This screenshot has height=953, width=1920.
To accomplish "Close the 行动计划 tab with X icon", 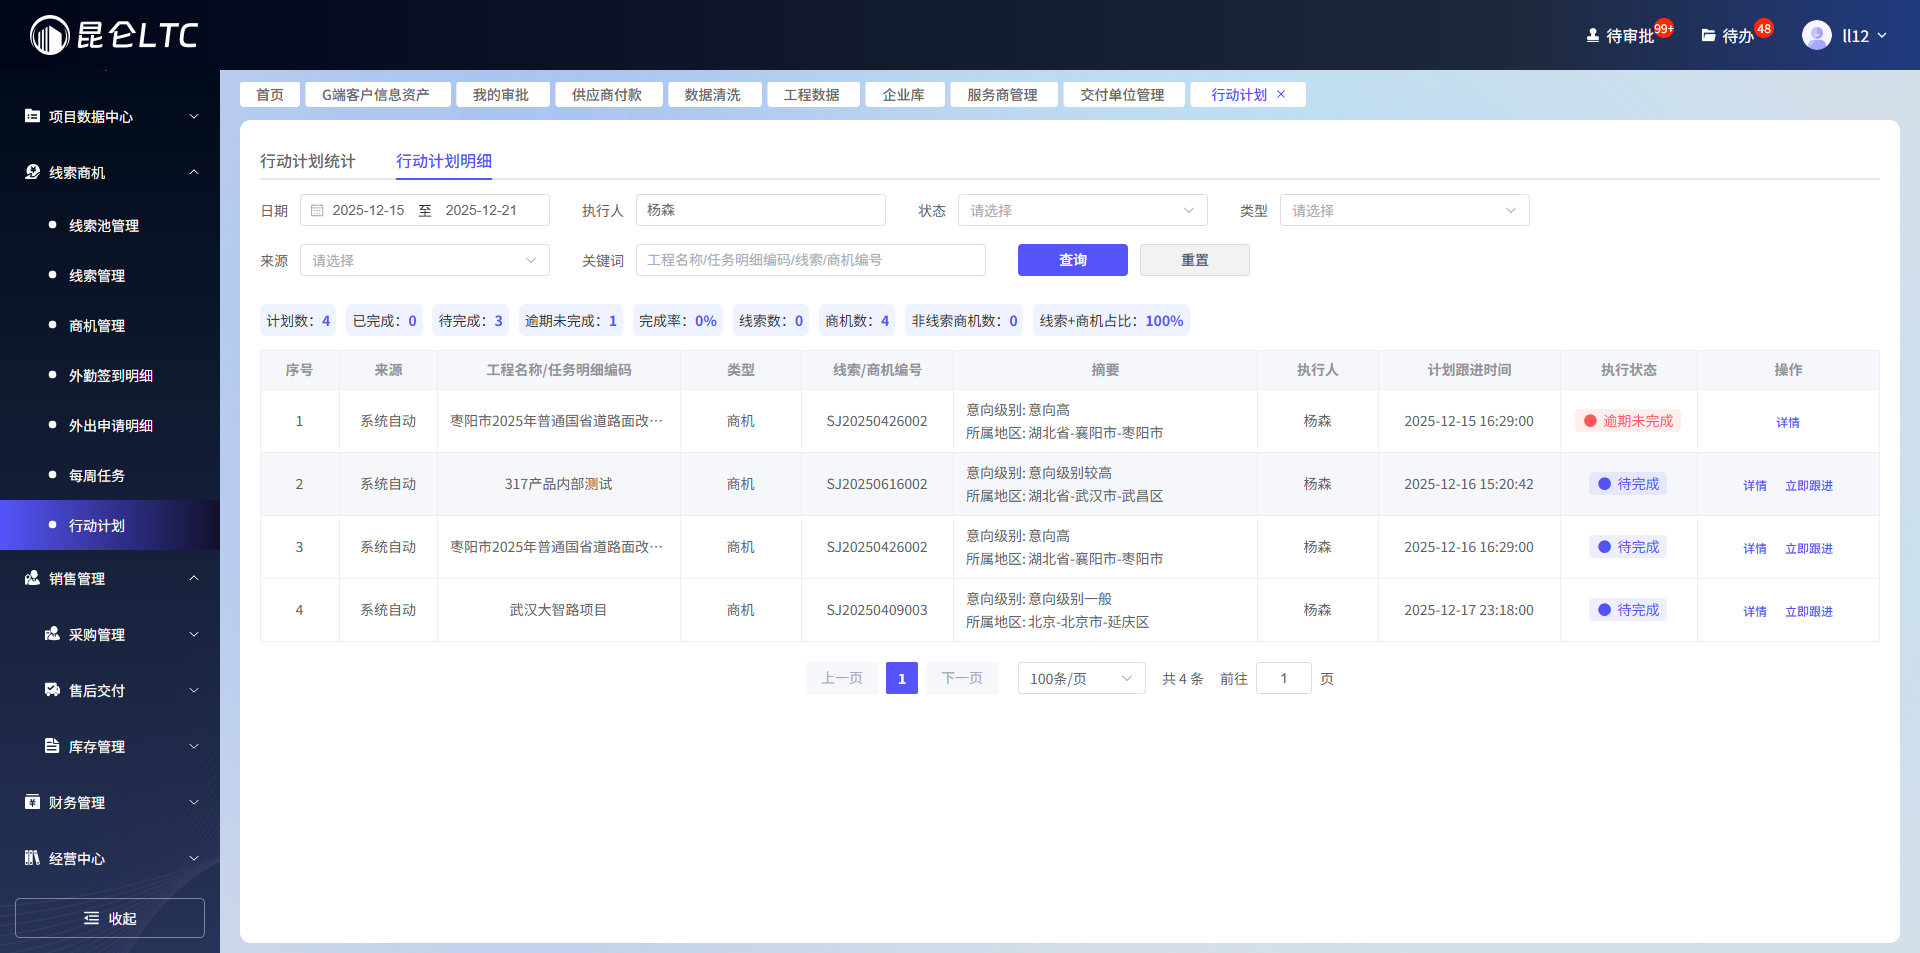I will click(x=1281, y=94).
